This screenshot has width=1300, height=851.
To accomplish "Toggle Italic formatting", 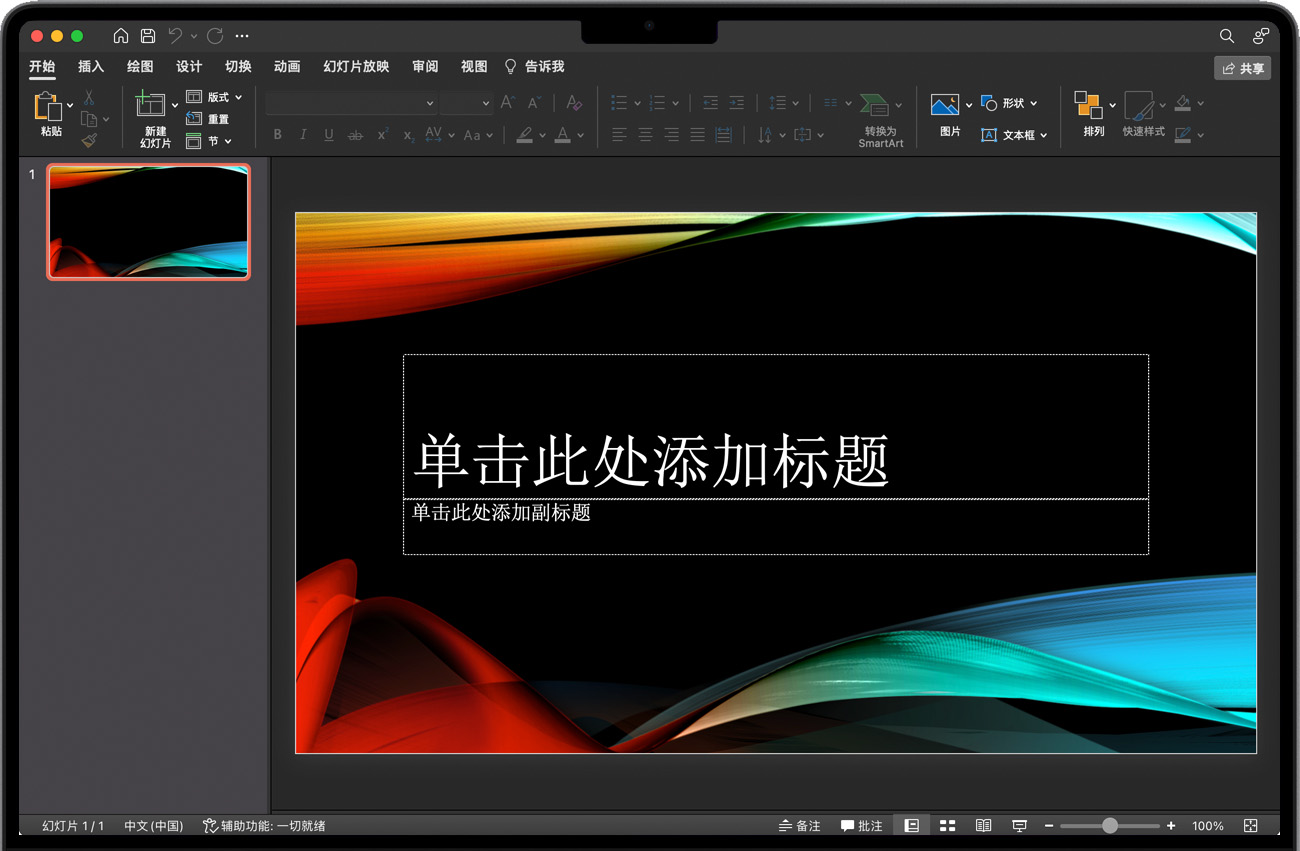I will [x=303, y=135].
